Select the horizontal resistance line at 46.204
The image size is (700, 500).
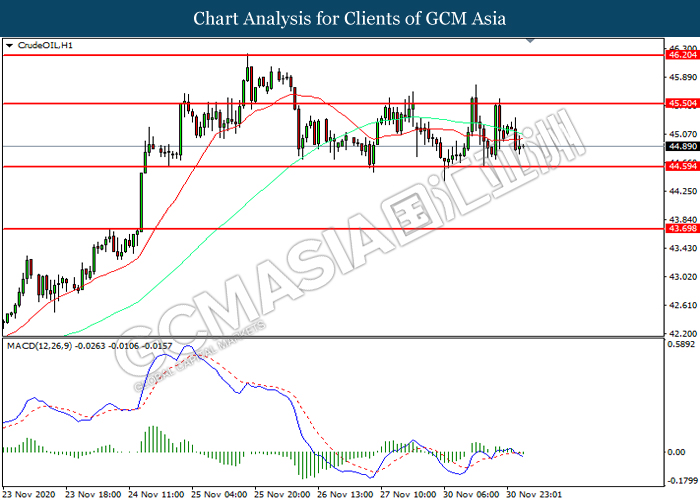pyautogui.click(x=330, y=55)
